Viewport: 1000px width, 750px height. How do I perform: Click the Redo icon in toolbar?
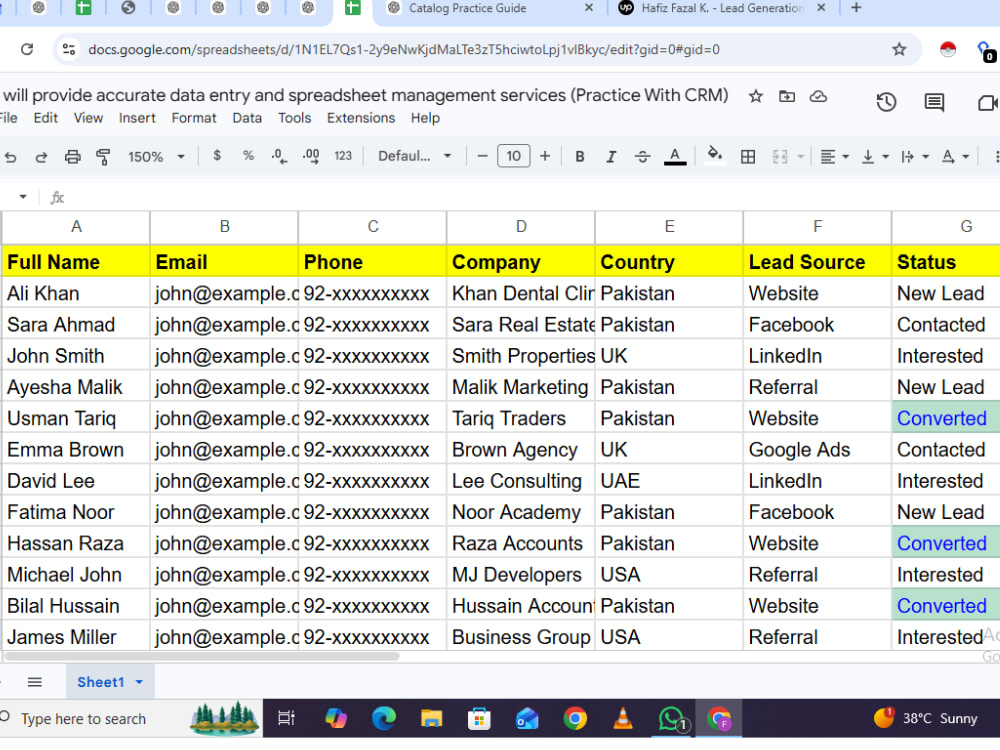(41, 156)
